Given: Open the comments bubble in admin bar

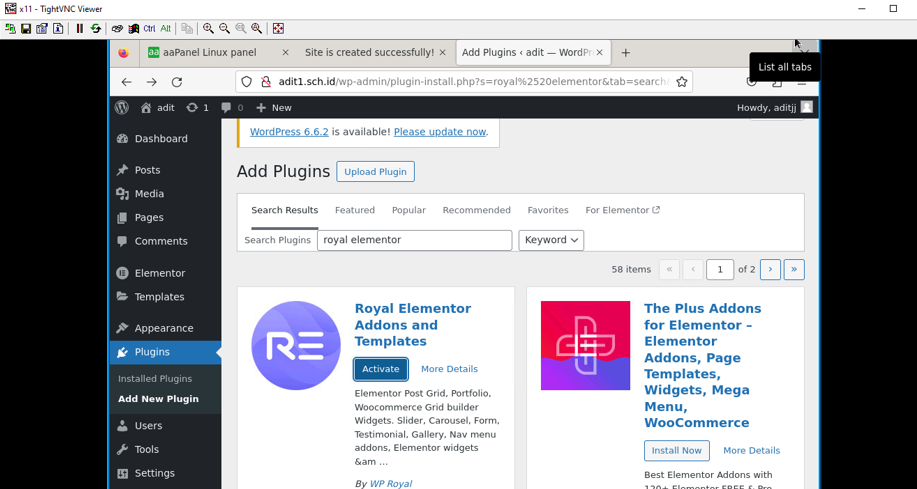Looking at the screenshot, I should pos(232,108).
